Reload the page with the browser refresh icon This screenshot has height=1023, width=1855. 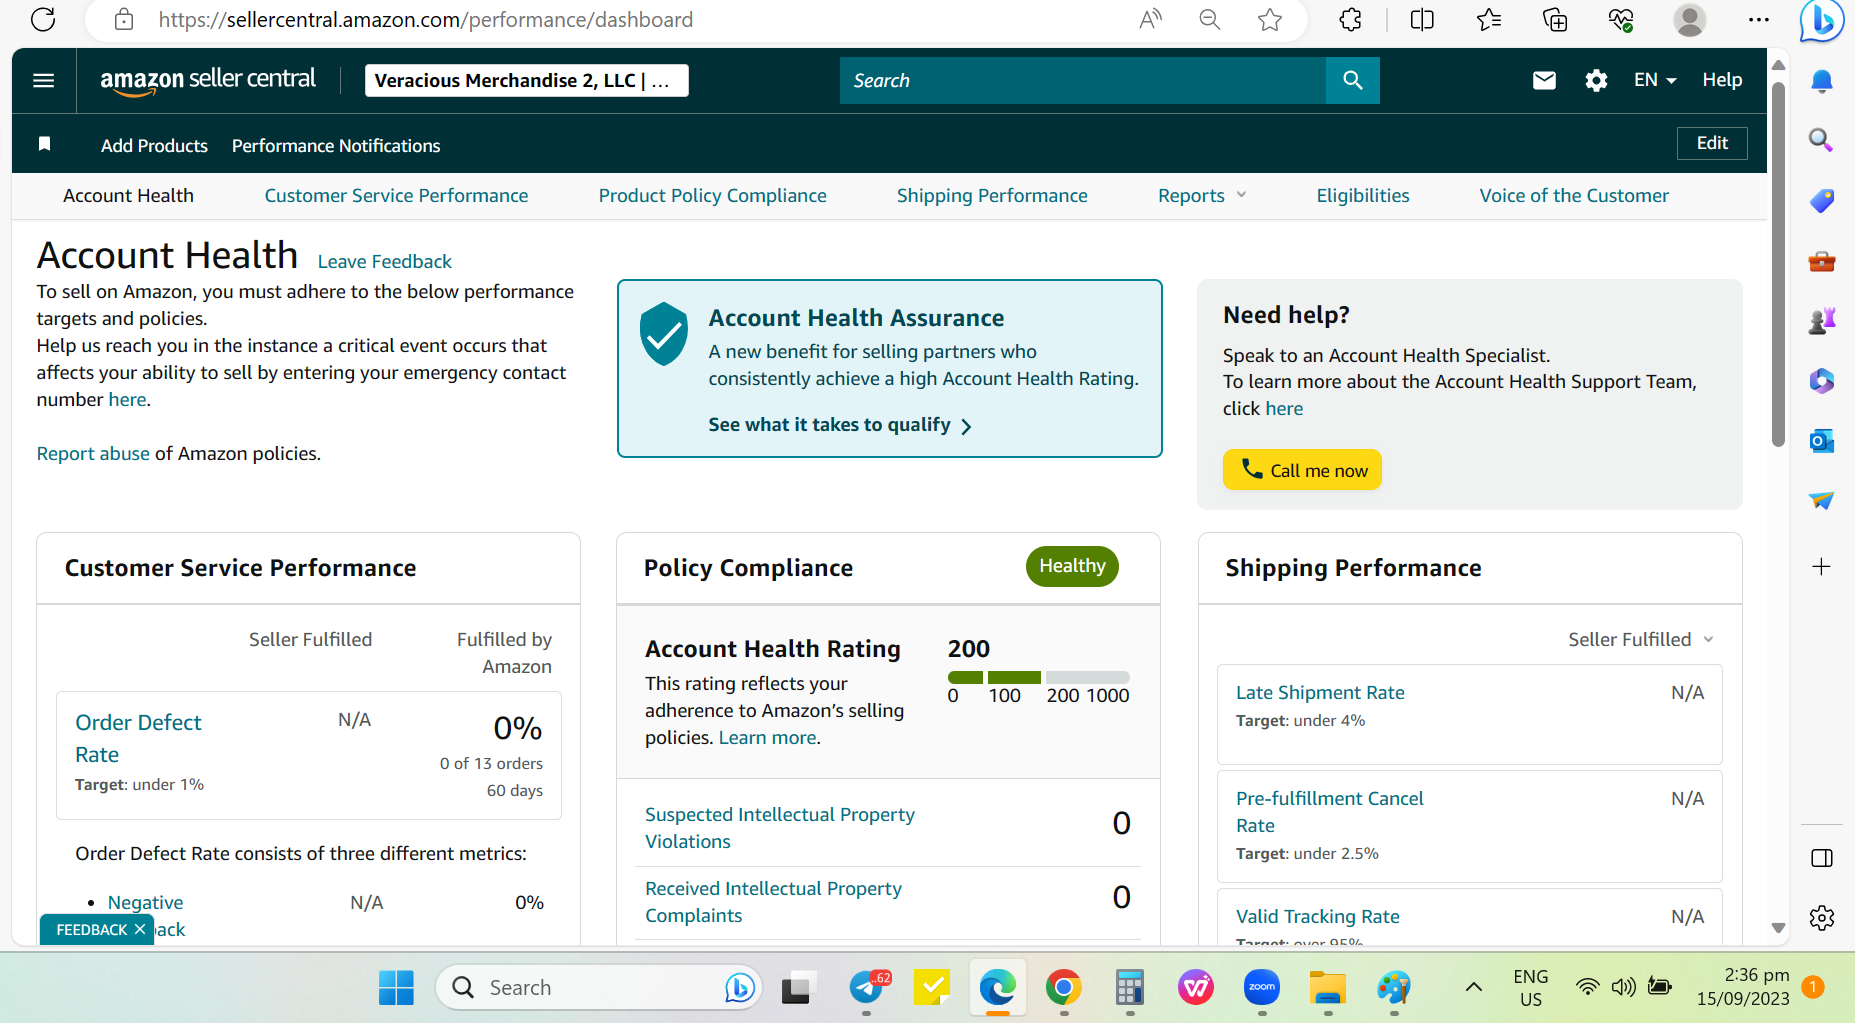tap(43, 19)
